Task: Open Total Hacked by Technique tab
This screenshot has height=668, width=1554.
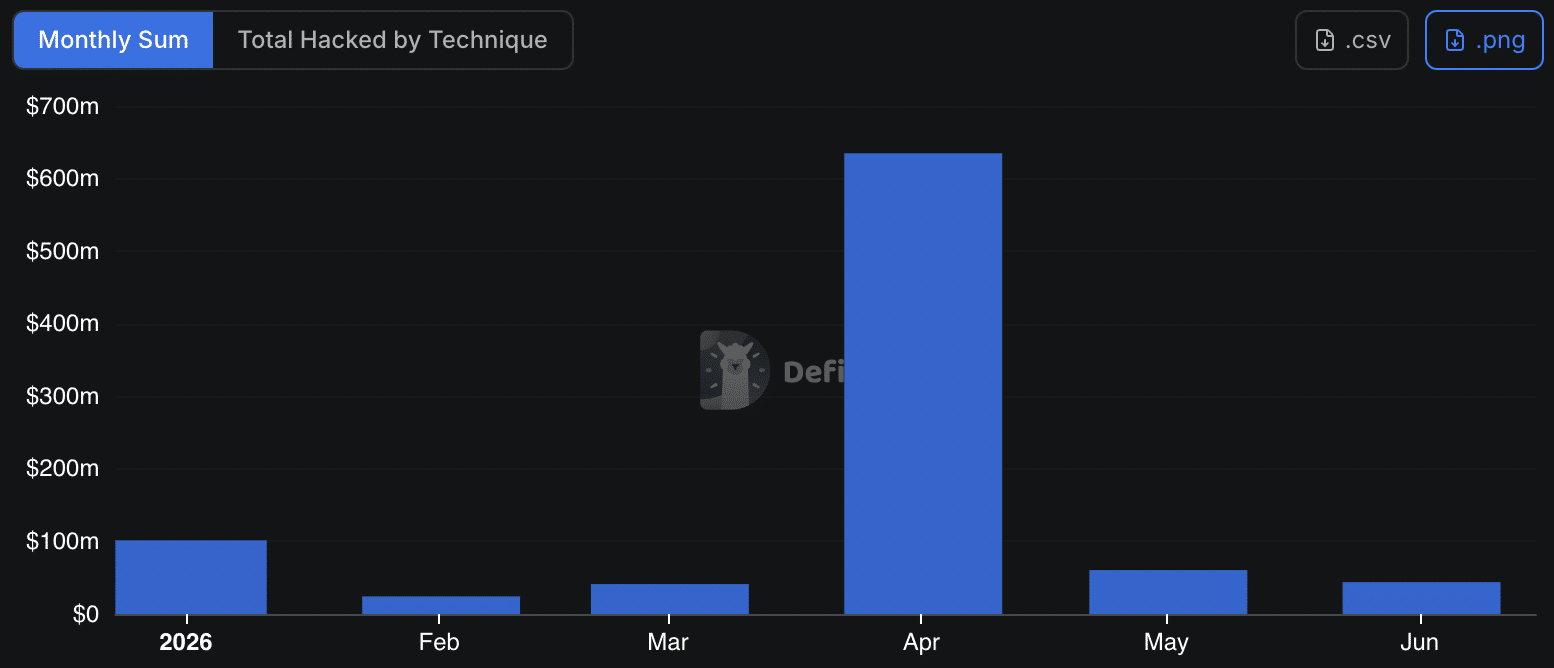Action: pos(393,40)
